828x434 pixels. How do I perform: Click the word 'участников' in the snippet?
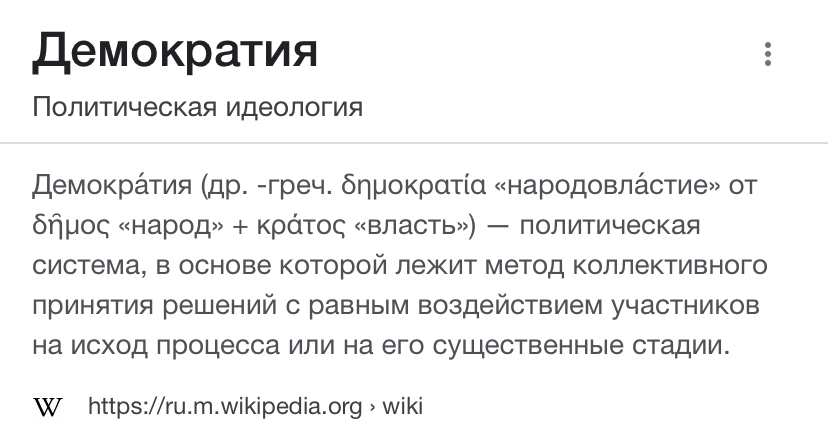685,306
